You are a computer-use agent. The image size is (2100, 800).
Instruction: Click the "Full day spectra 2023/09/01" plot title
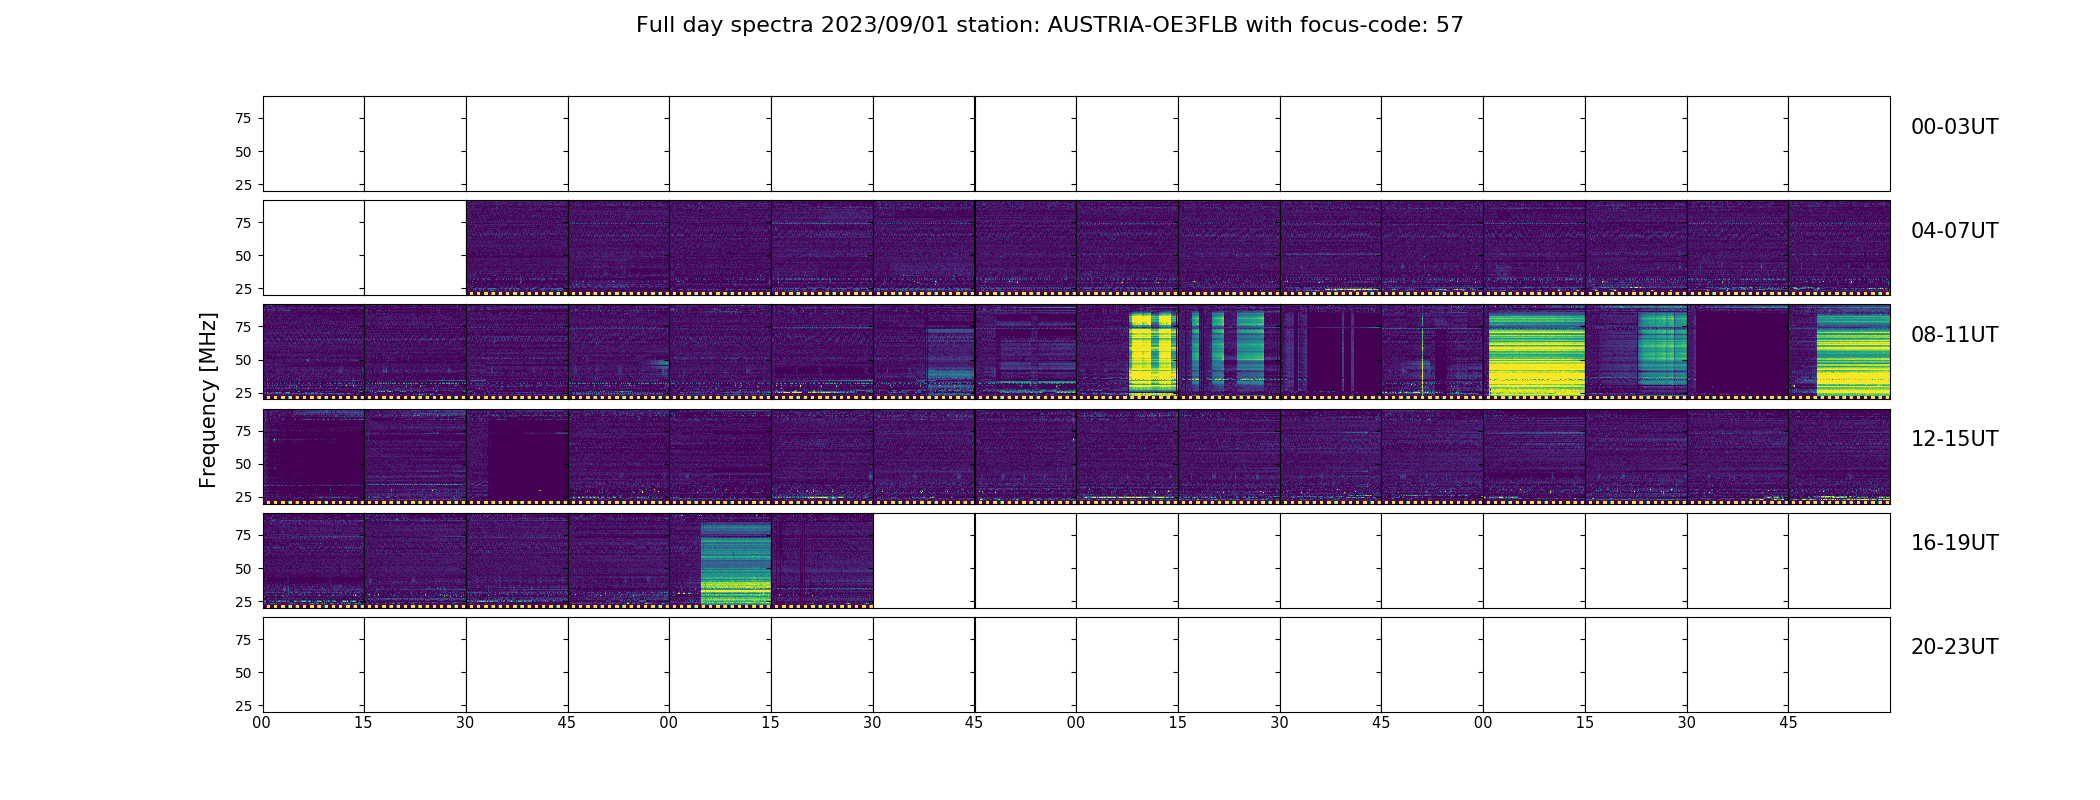pyautogui.click(x=1049, y=25)
